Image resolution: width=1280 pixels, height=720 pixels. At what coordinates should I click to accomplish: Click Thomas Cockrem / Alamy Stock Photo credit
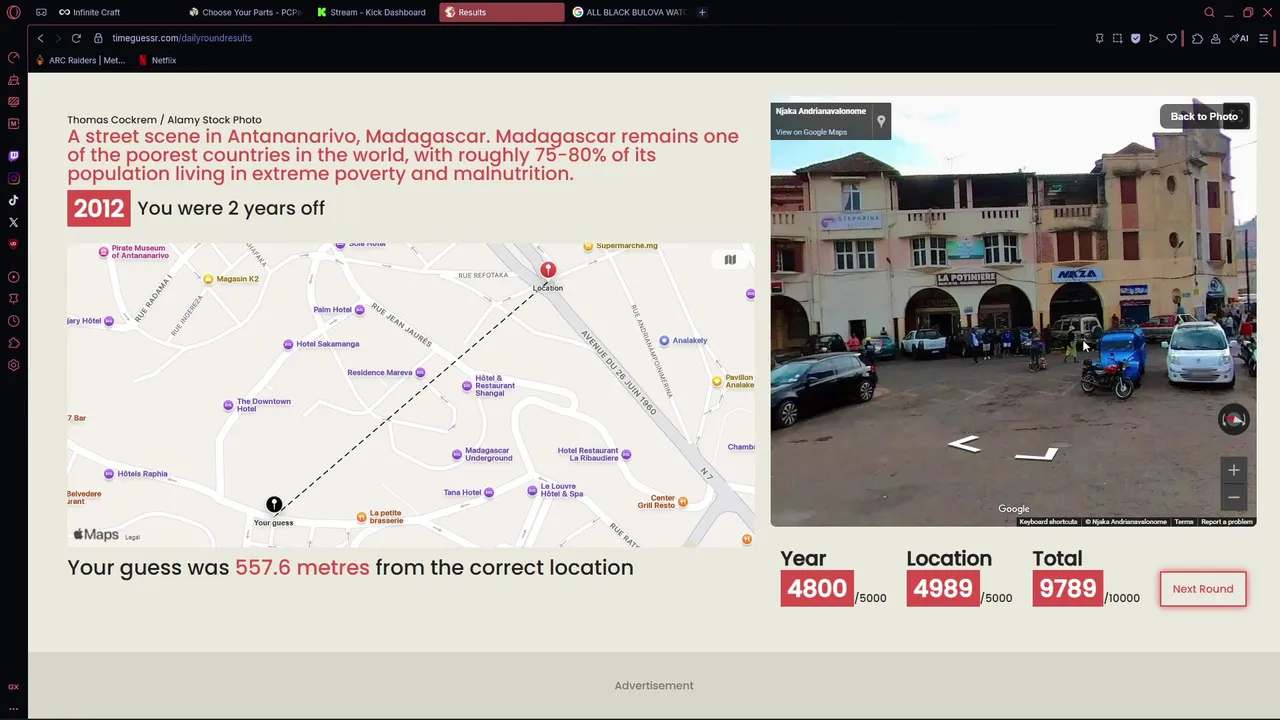pos(164,119)
